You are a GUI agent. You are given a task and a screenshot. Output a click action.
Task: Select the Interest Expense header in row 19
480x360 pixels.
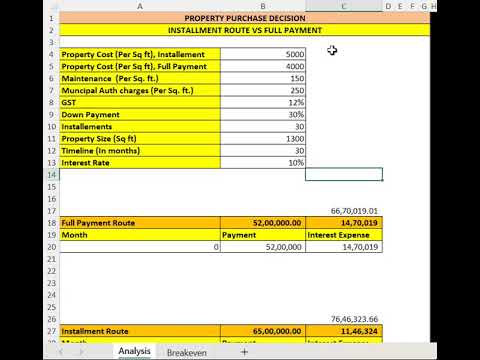point(344,235)
